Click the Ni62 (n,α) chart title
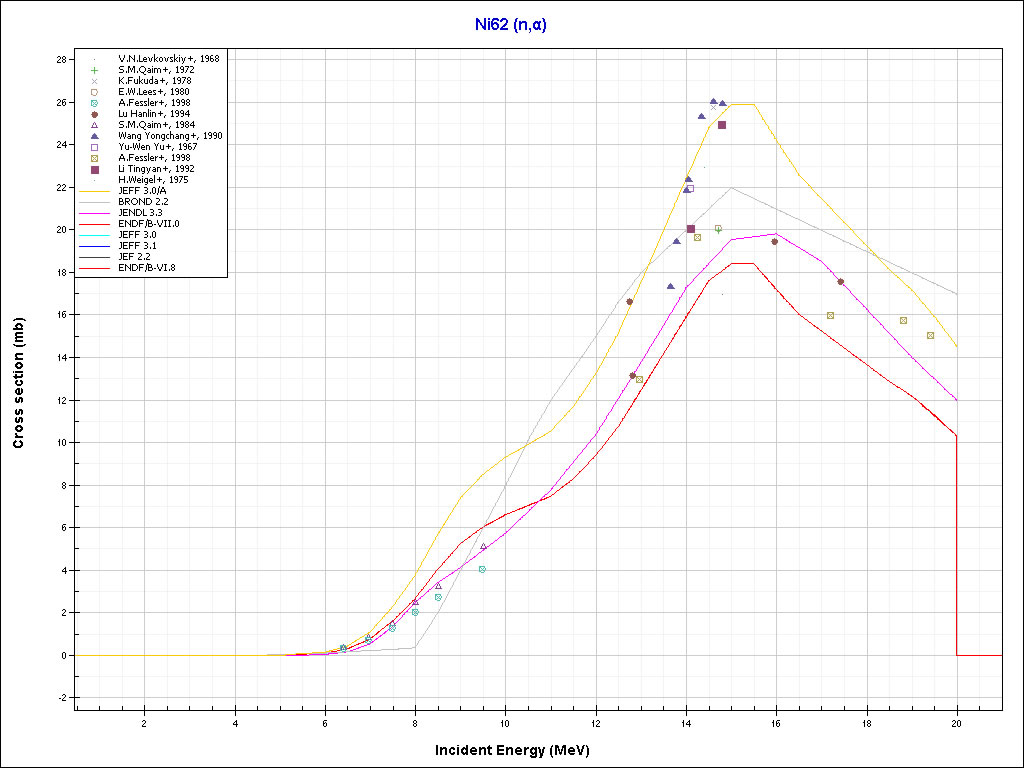 click(511, 25)
